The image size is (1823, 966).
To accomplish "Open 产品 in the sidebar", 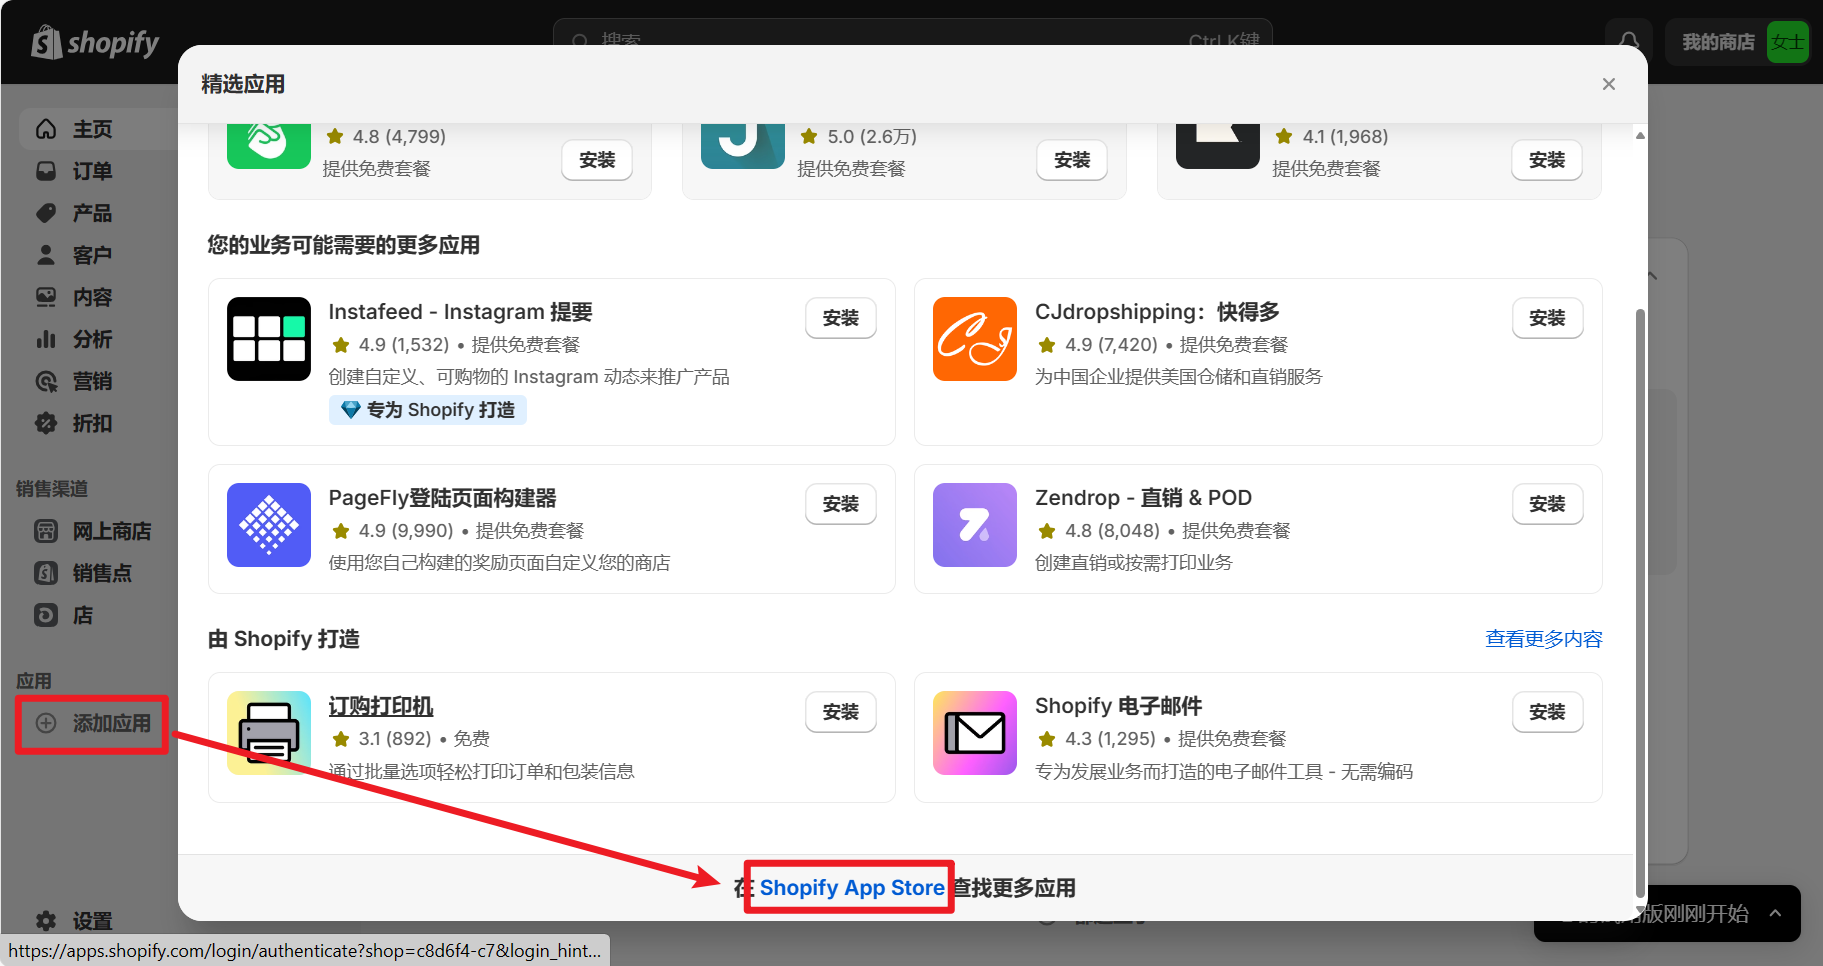I will click(x=92, y=213).
